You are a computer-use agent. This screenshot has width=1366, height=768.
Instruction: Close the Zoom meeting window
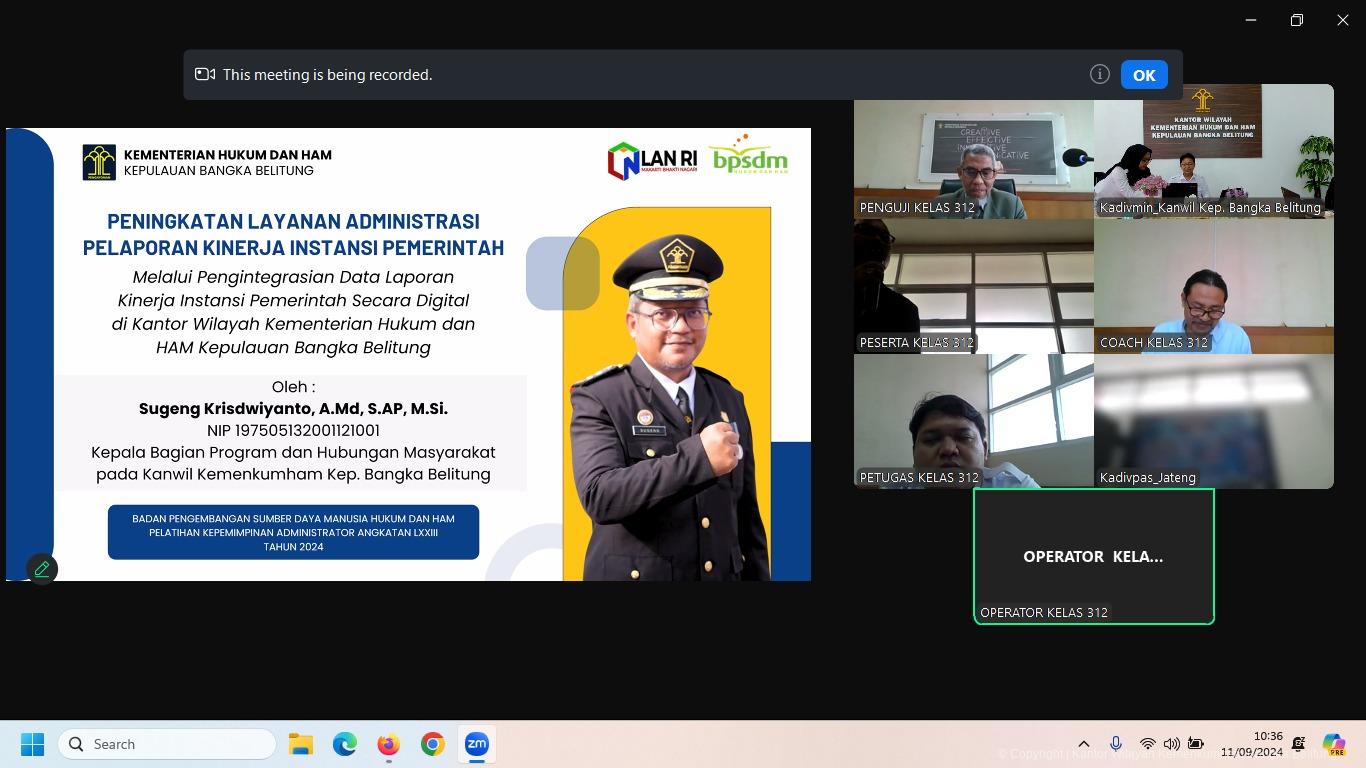tap(1343, 20)
